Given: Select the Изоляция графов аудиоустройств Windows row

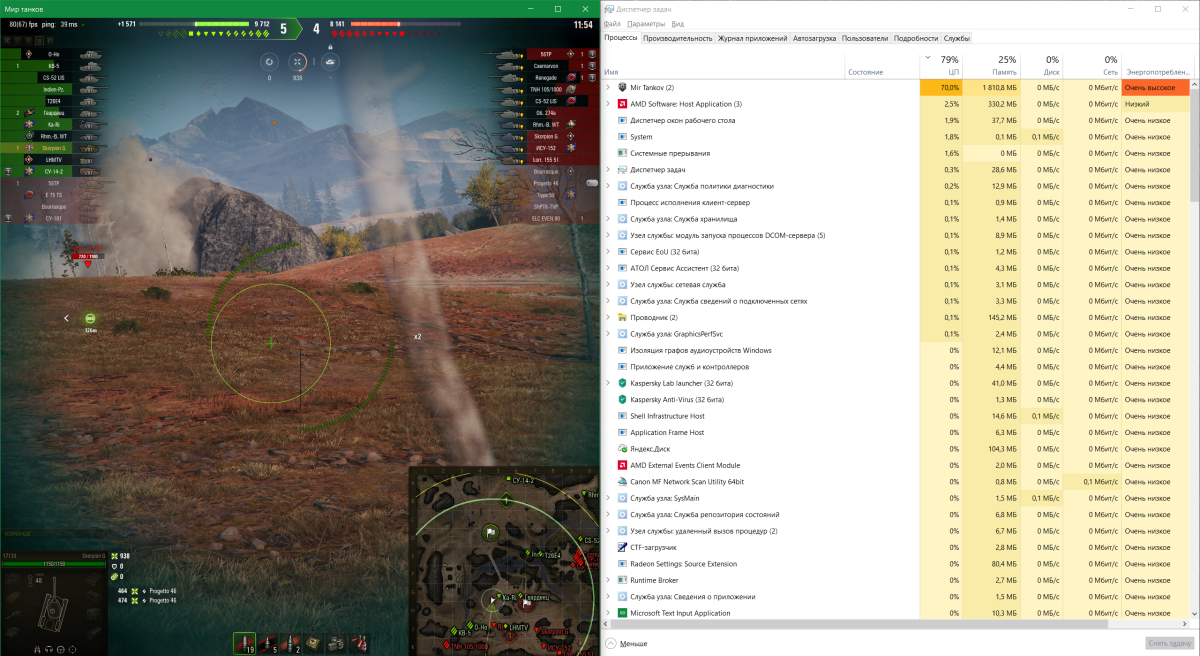Looking at the screenshot, I should (x=896, y=350).
